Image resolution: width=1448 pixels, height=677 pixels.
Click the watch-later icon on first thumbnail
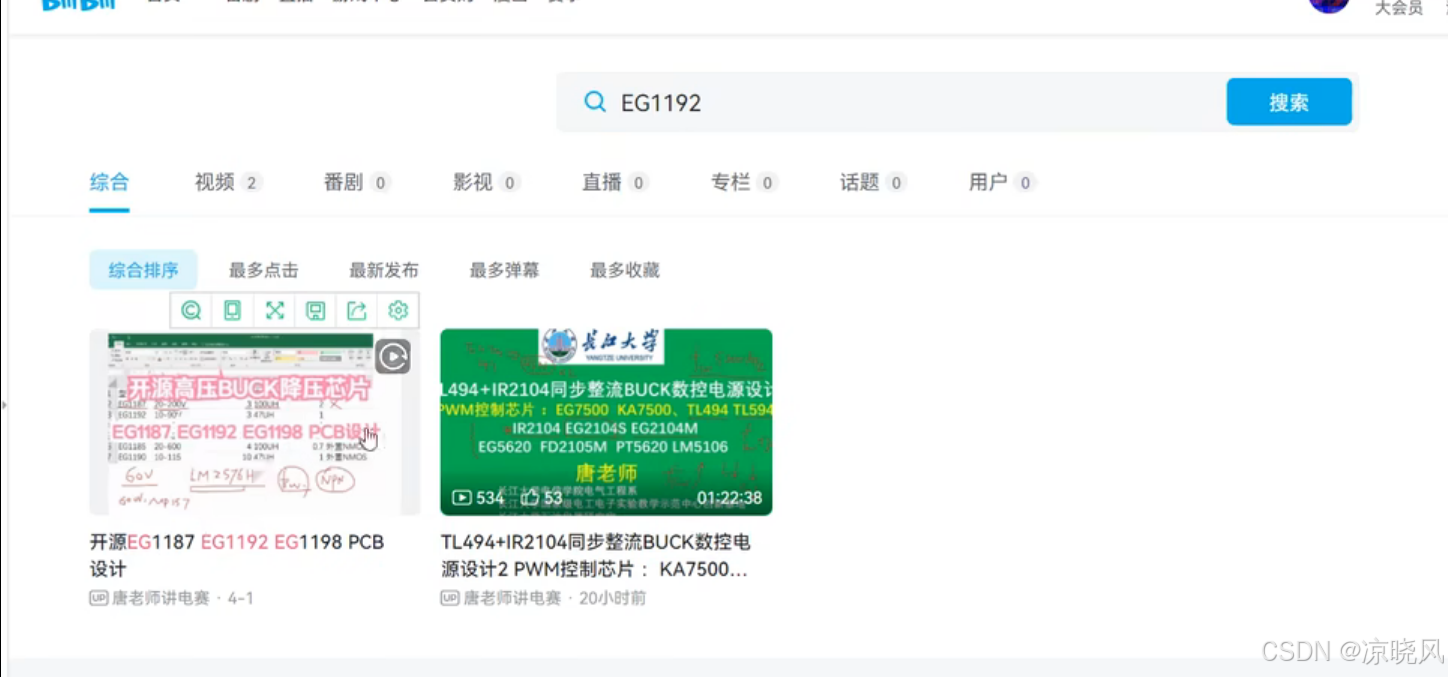[393, 356]
